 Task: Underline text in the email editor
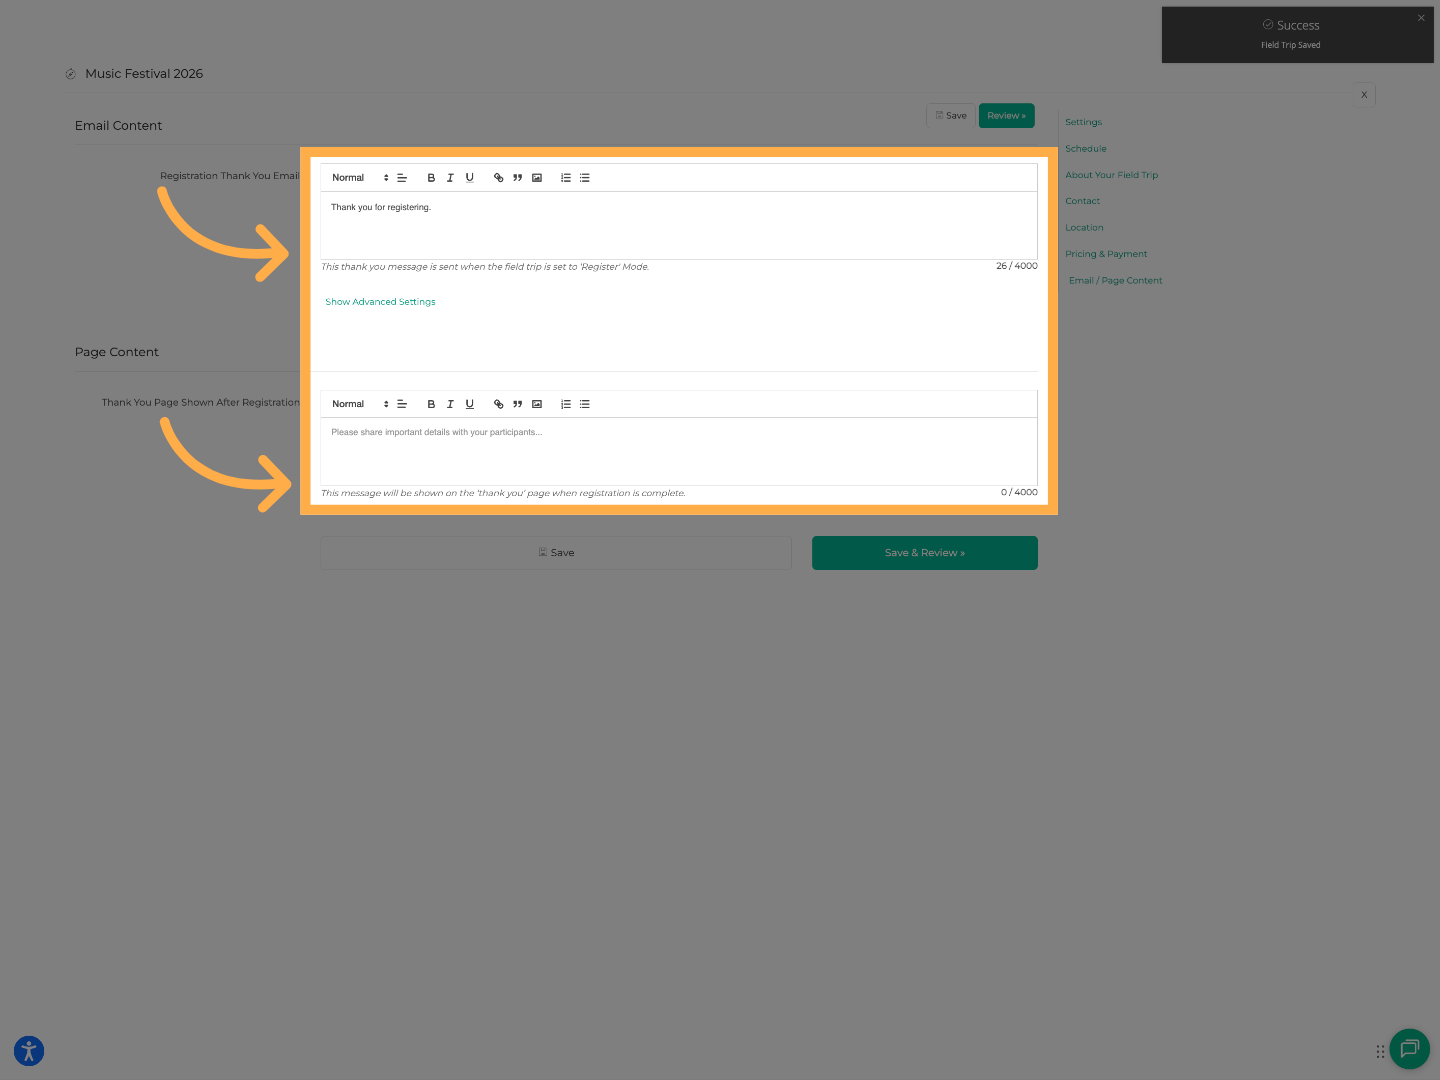[469, 177]
